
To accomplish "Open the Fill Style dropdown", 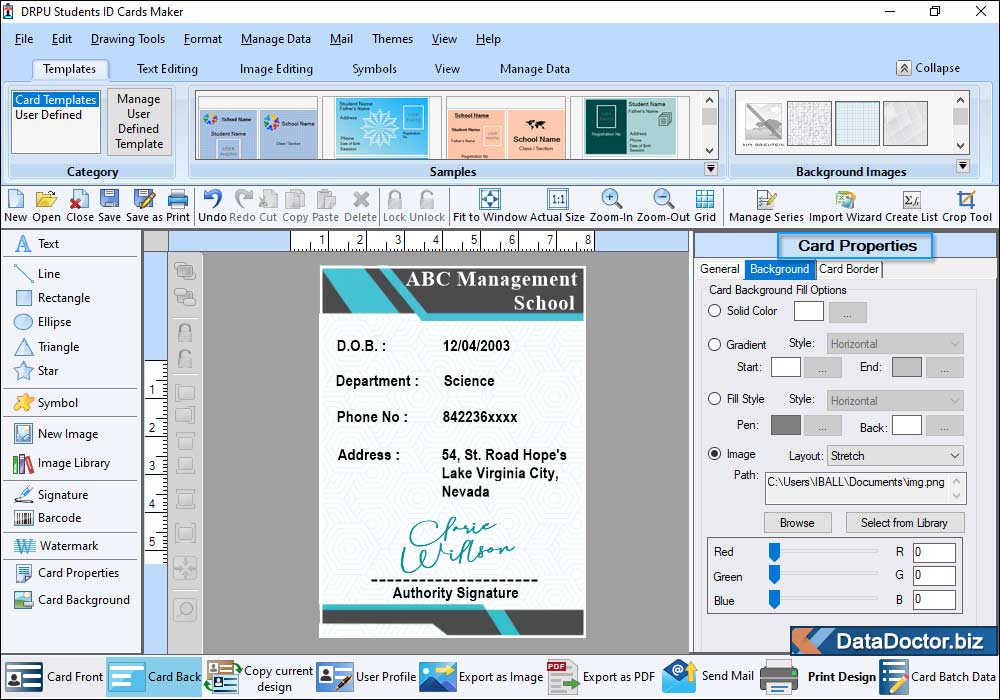I will pos(895,401).
